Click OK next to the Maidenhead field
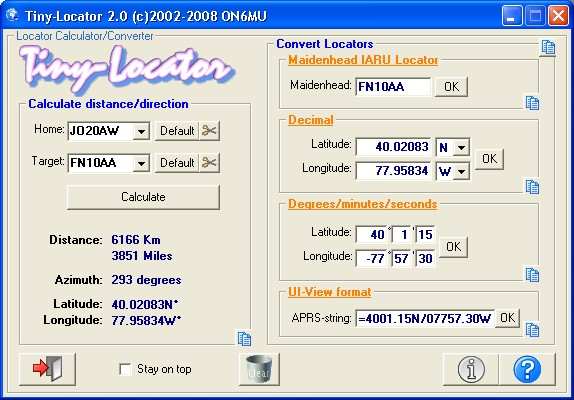Viewport: 574px width, 400px height. click(451, 87)
